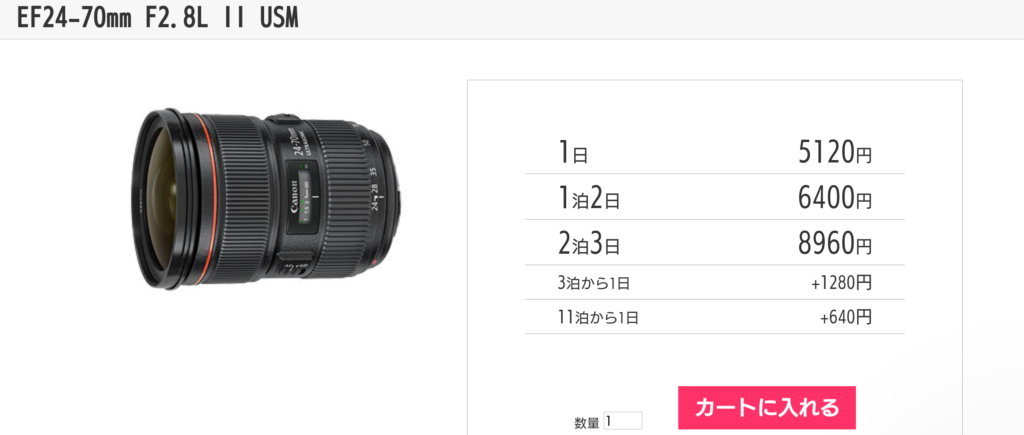1024x435 pixels.
Task: Select the 1日 5120円 rental price row
Action: (x=714, y=153)
